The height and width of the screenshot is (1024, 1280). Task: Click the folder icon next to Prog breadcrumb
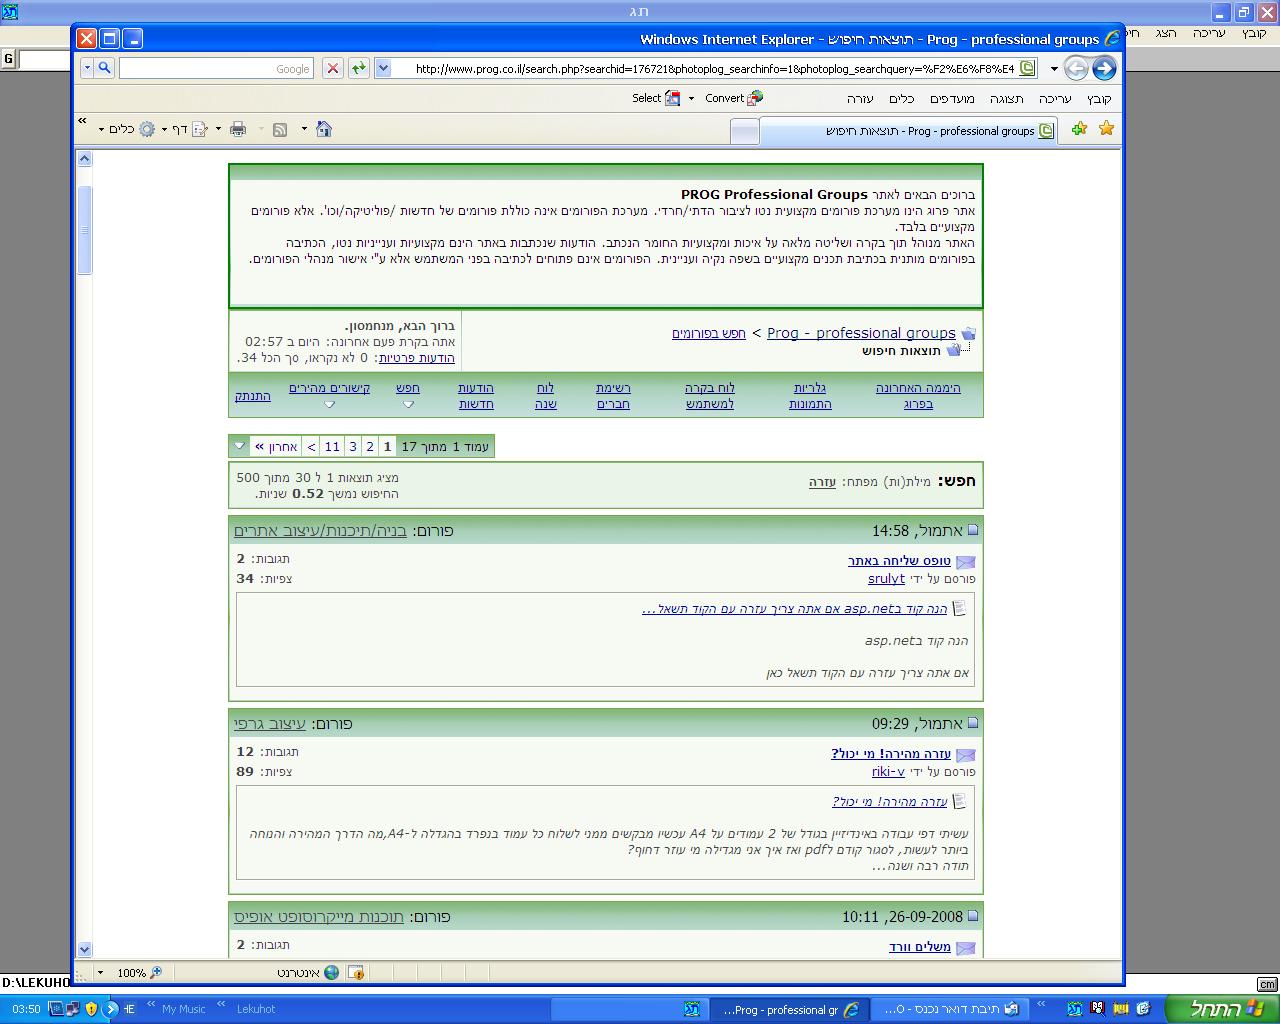[x=968, y=334]
